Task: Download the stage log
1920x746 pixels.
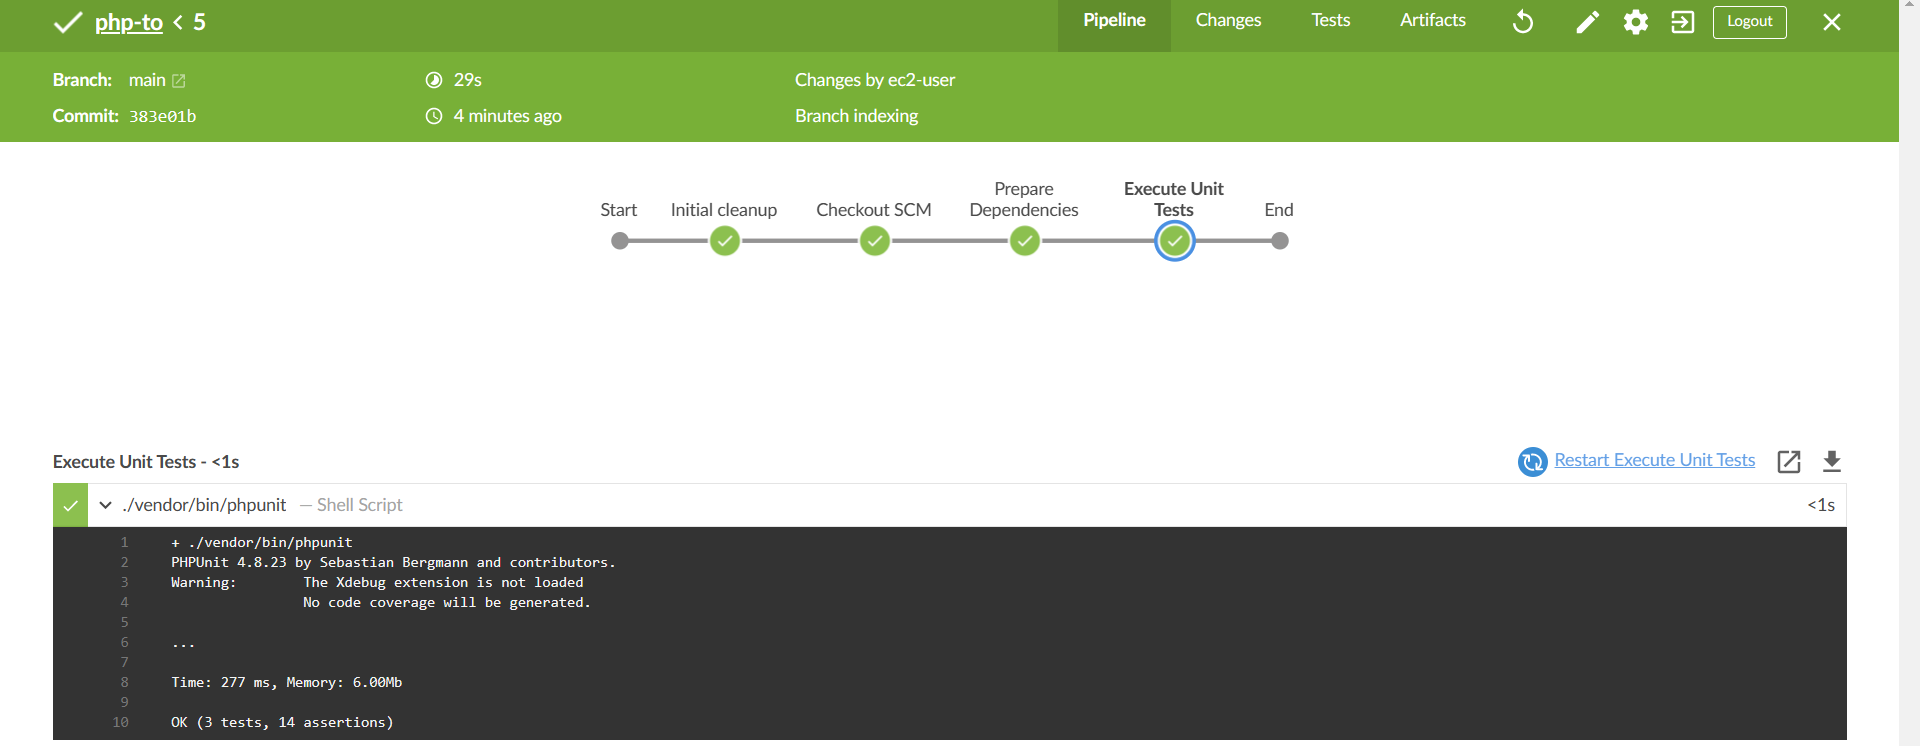Action: [1832, 461]
